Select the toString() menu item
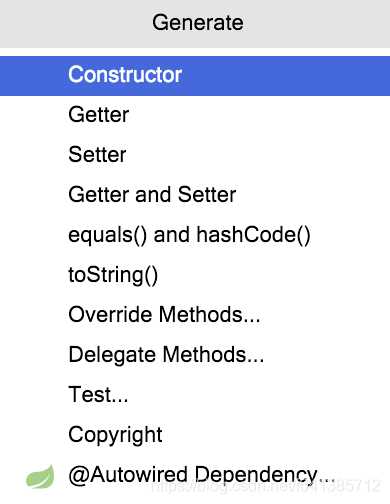This screenshot has height=504, width=390. pyautogui.click(x=195, y=275)
